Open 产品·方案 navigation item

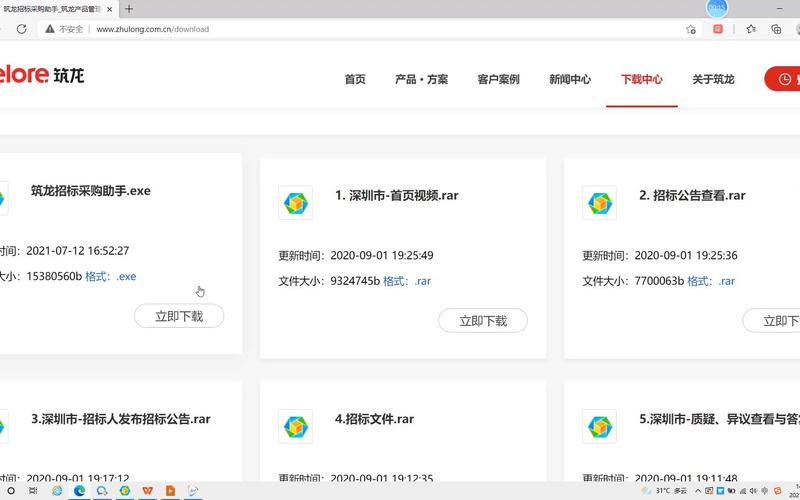click(421, 80)
